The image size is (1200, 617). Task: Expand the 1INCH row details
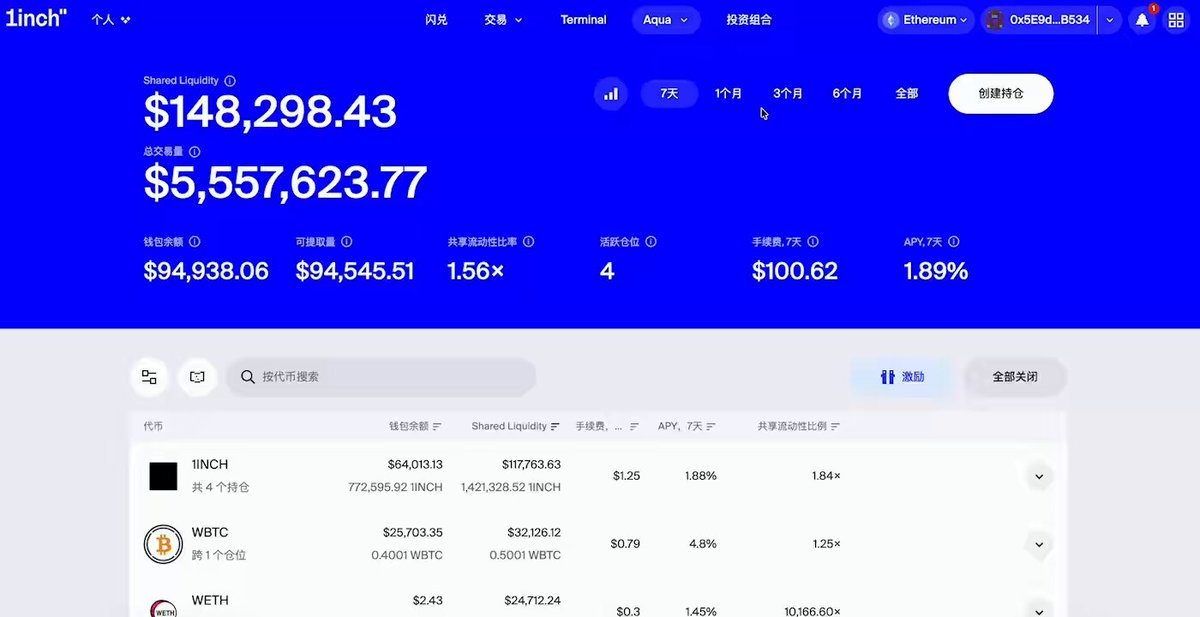point(1039,476)
